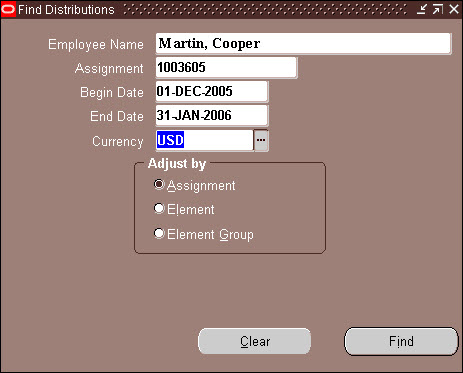
Task: Focus the Employee Name field showing Martin, Cooper
Action: 303,43
